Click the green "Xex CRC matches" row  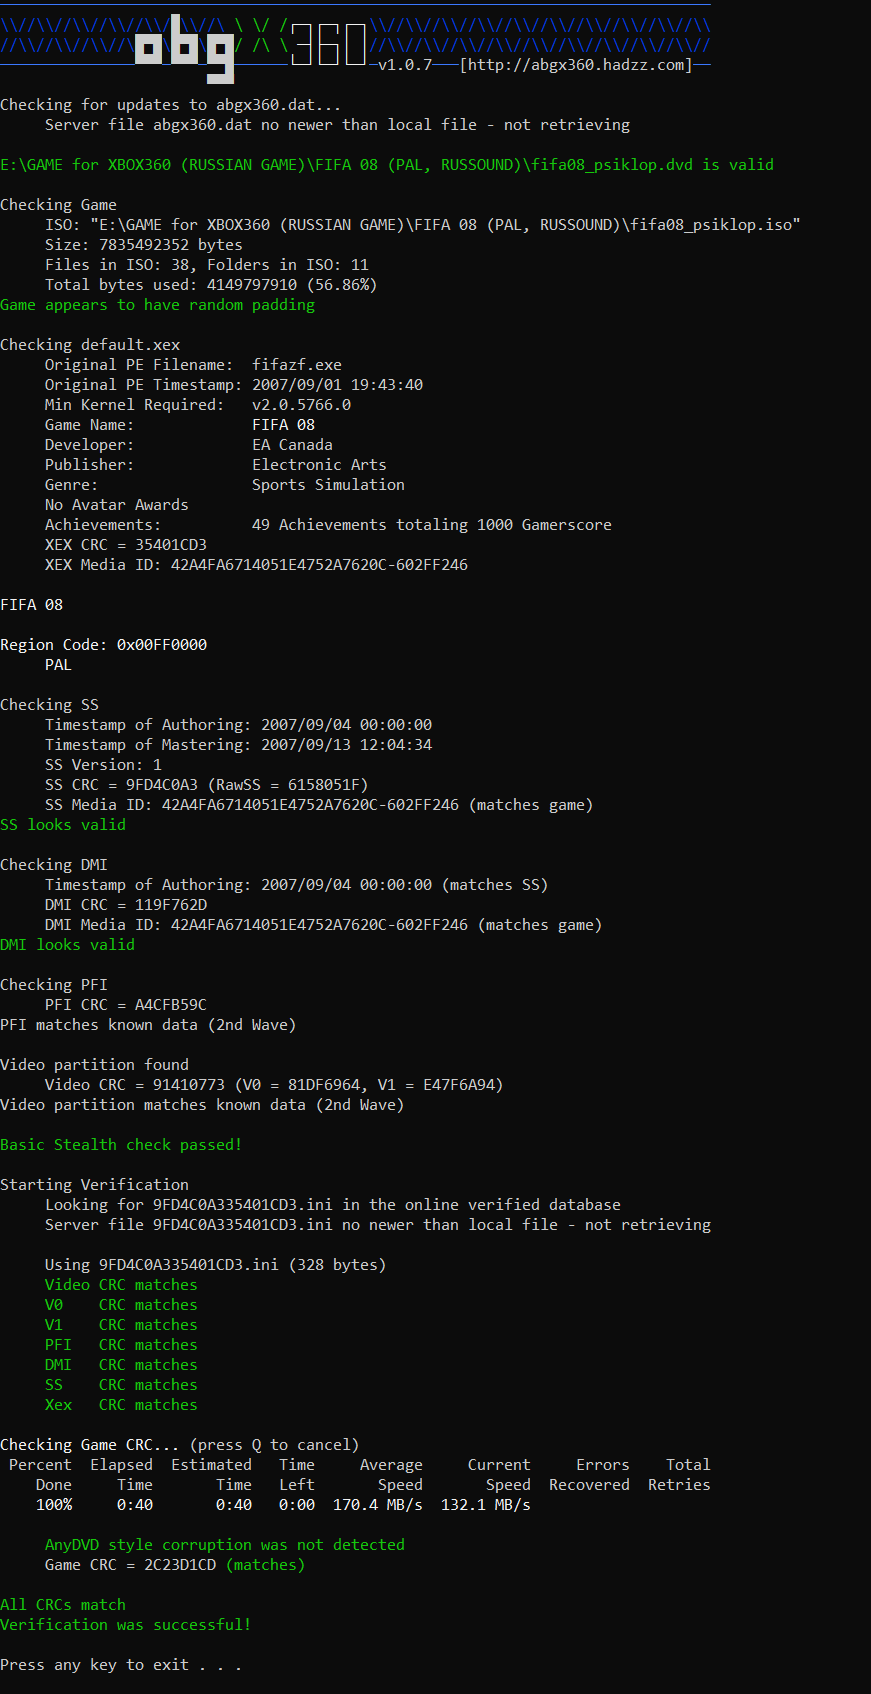[121, 1405]
